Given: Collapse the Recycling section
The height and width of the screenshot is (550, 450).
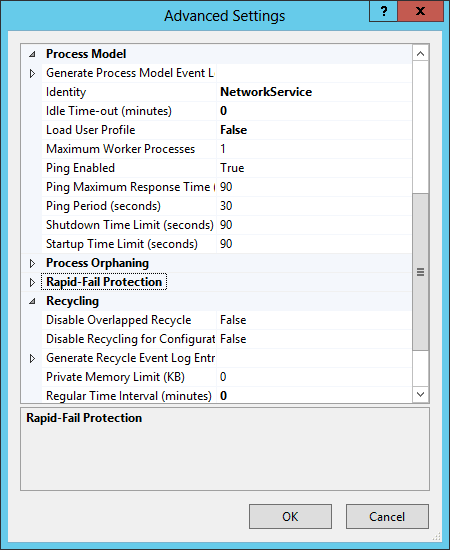Looking at the screenshot, I should pyautogui.click(x=32, y=301).
